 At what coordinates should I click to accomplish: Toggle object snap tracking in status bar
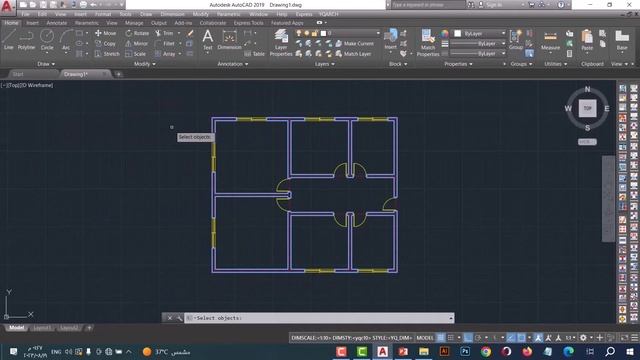tap(511, 338)
